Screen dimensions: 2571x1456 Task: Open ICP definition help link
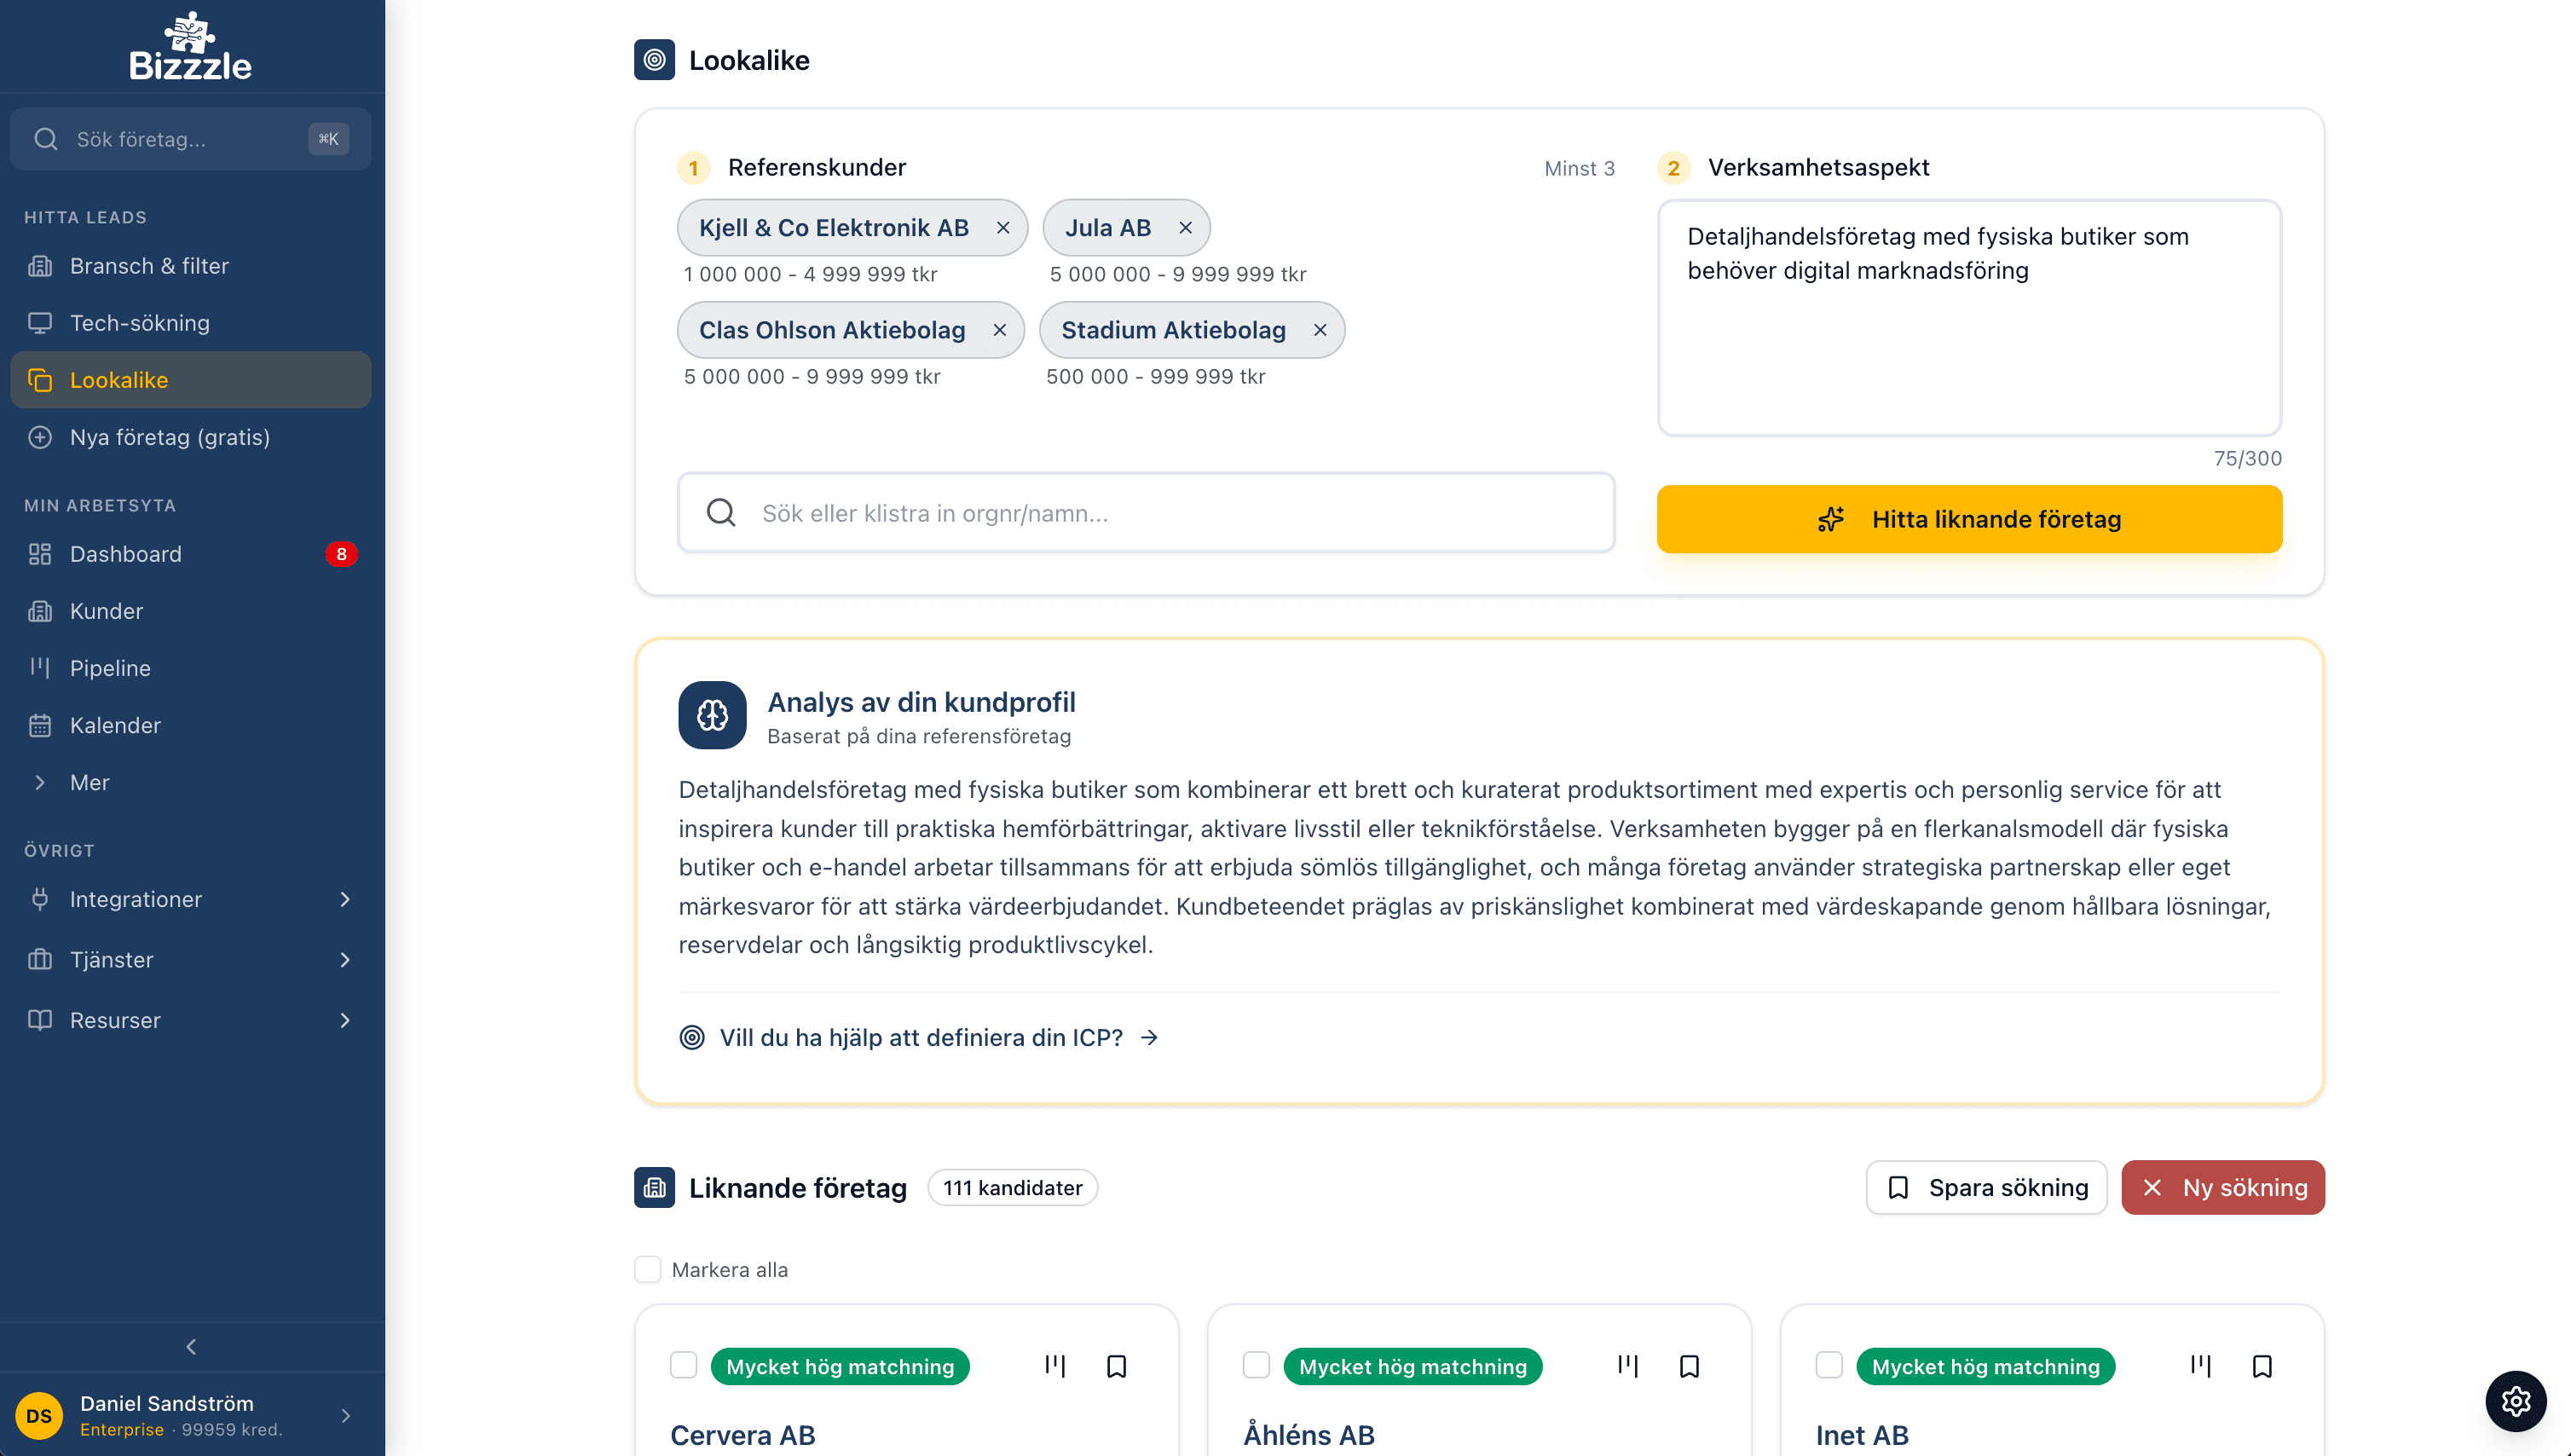pos(920,1037)
